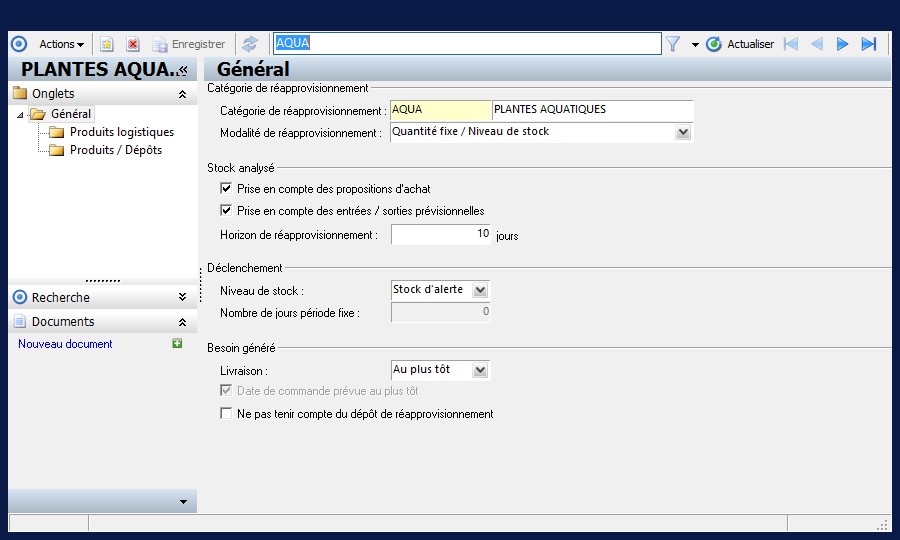Open the Niveau de stock dropdown
The image size is (900, 540).
[480, 290]
